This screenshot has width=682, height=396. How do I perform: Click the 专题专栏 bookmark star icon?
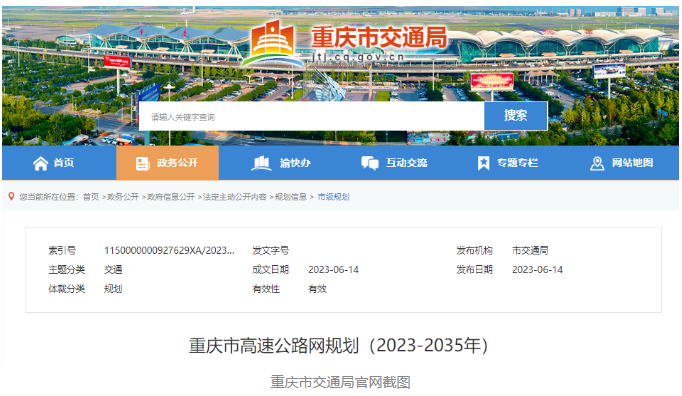[x=483, y=163]
